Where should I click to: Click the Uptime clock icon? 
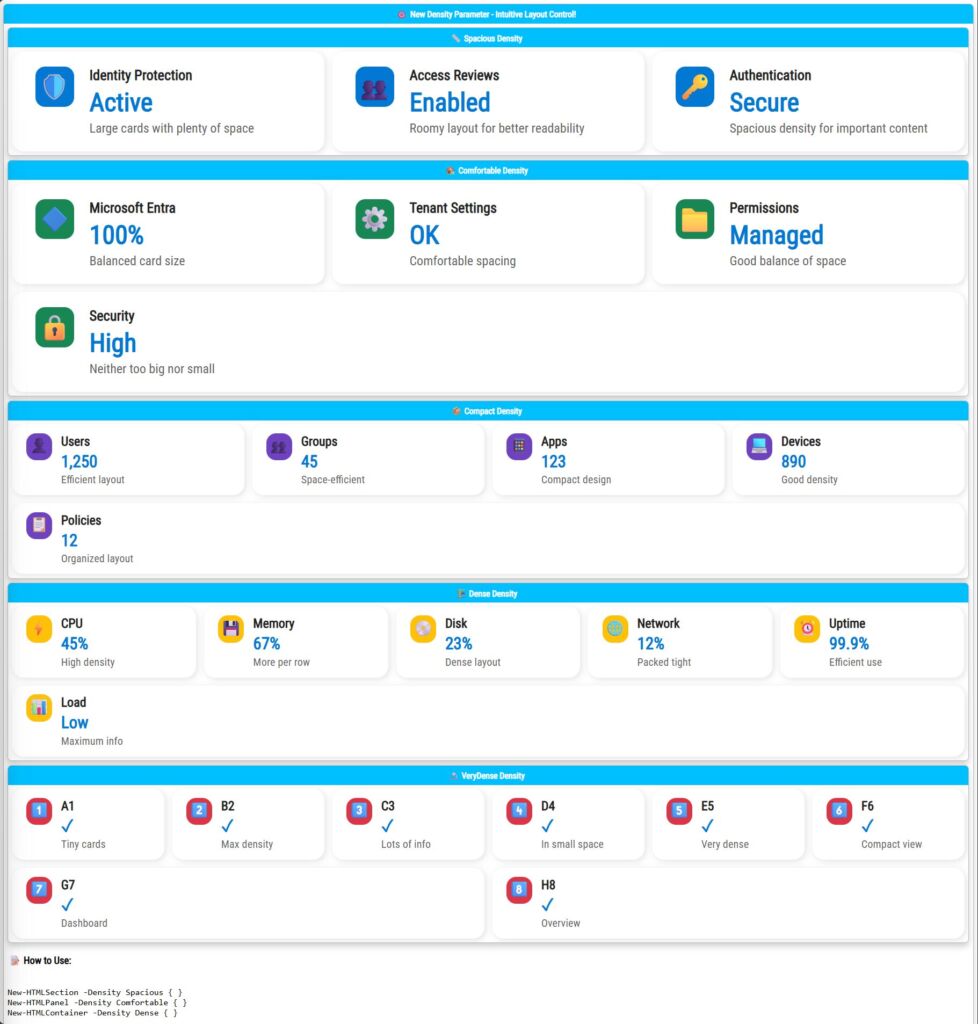[807, 629]
